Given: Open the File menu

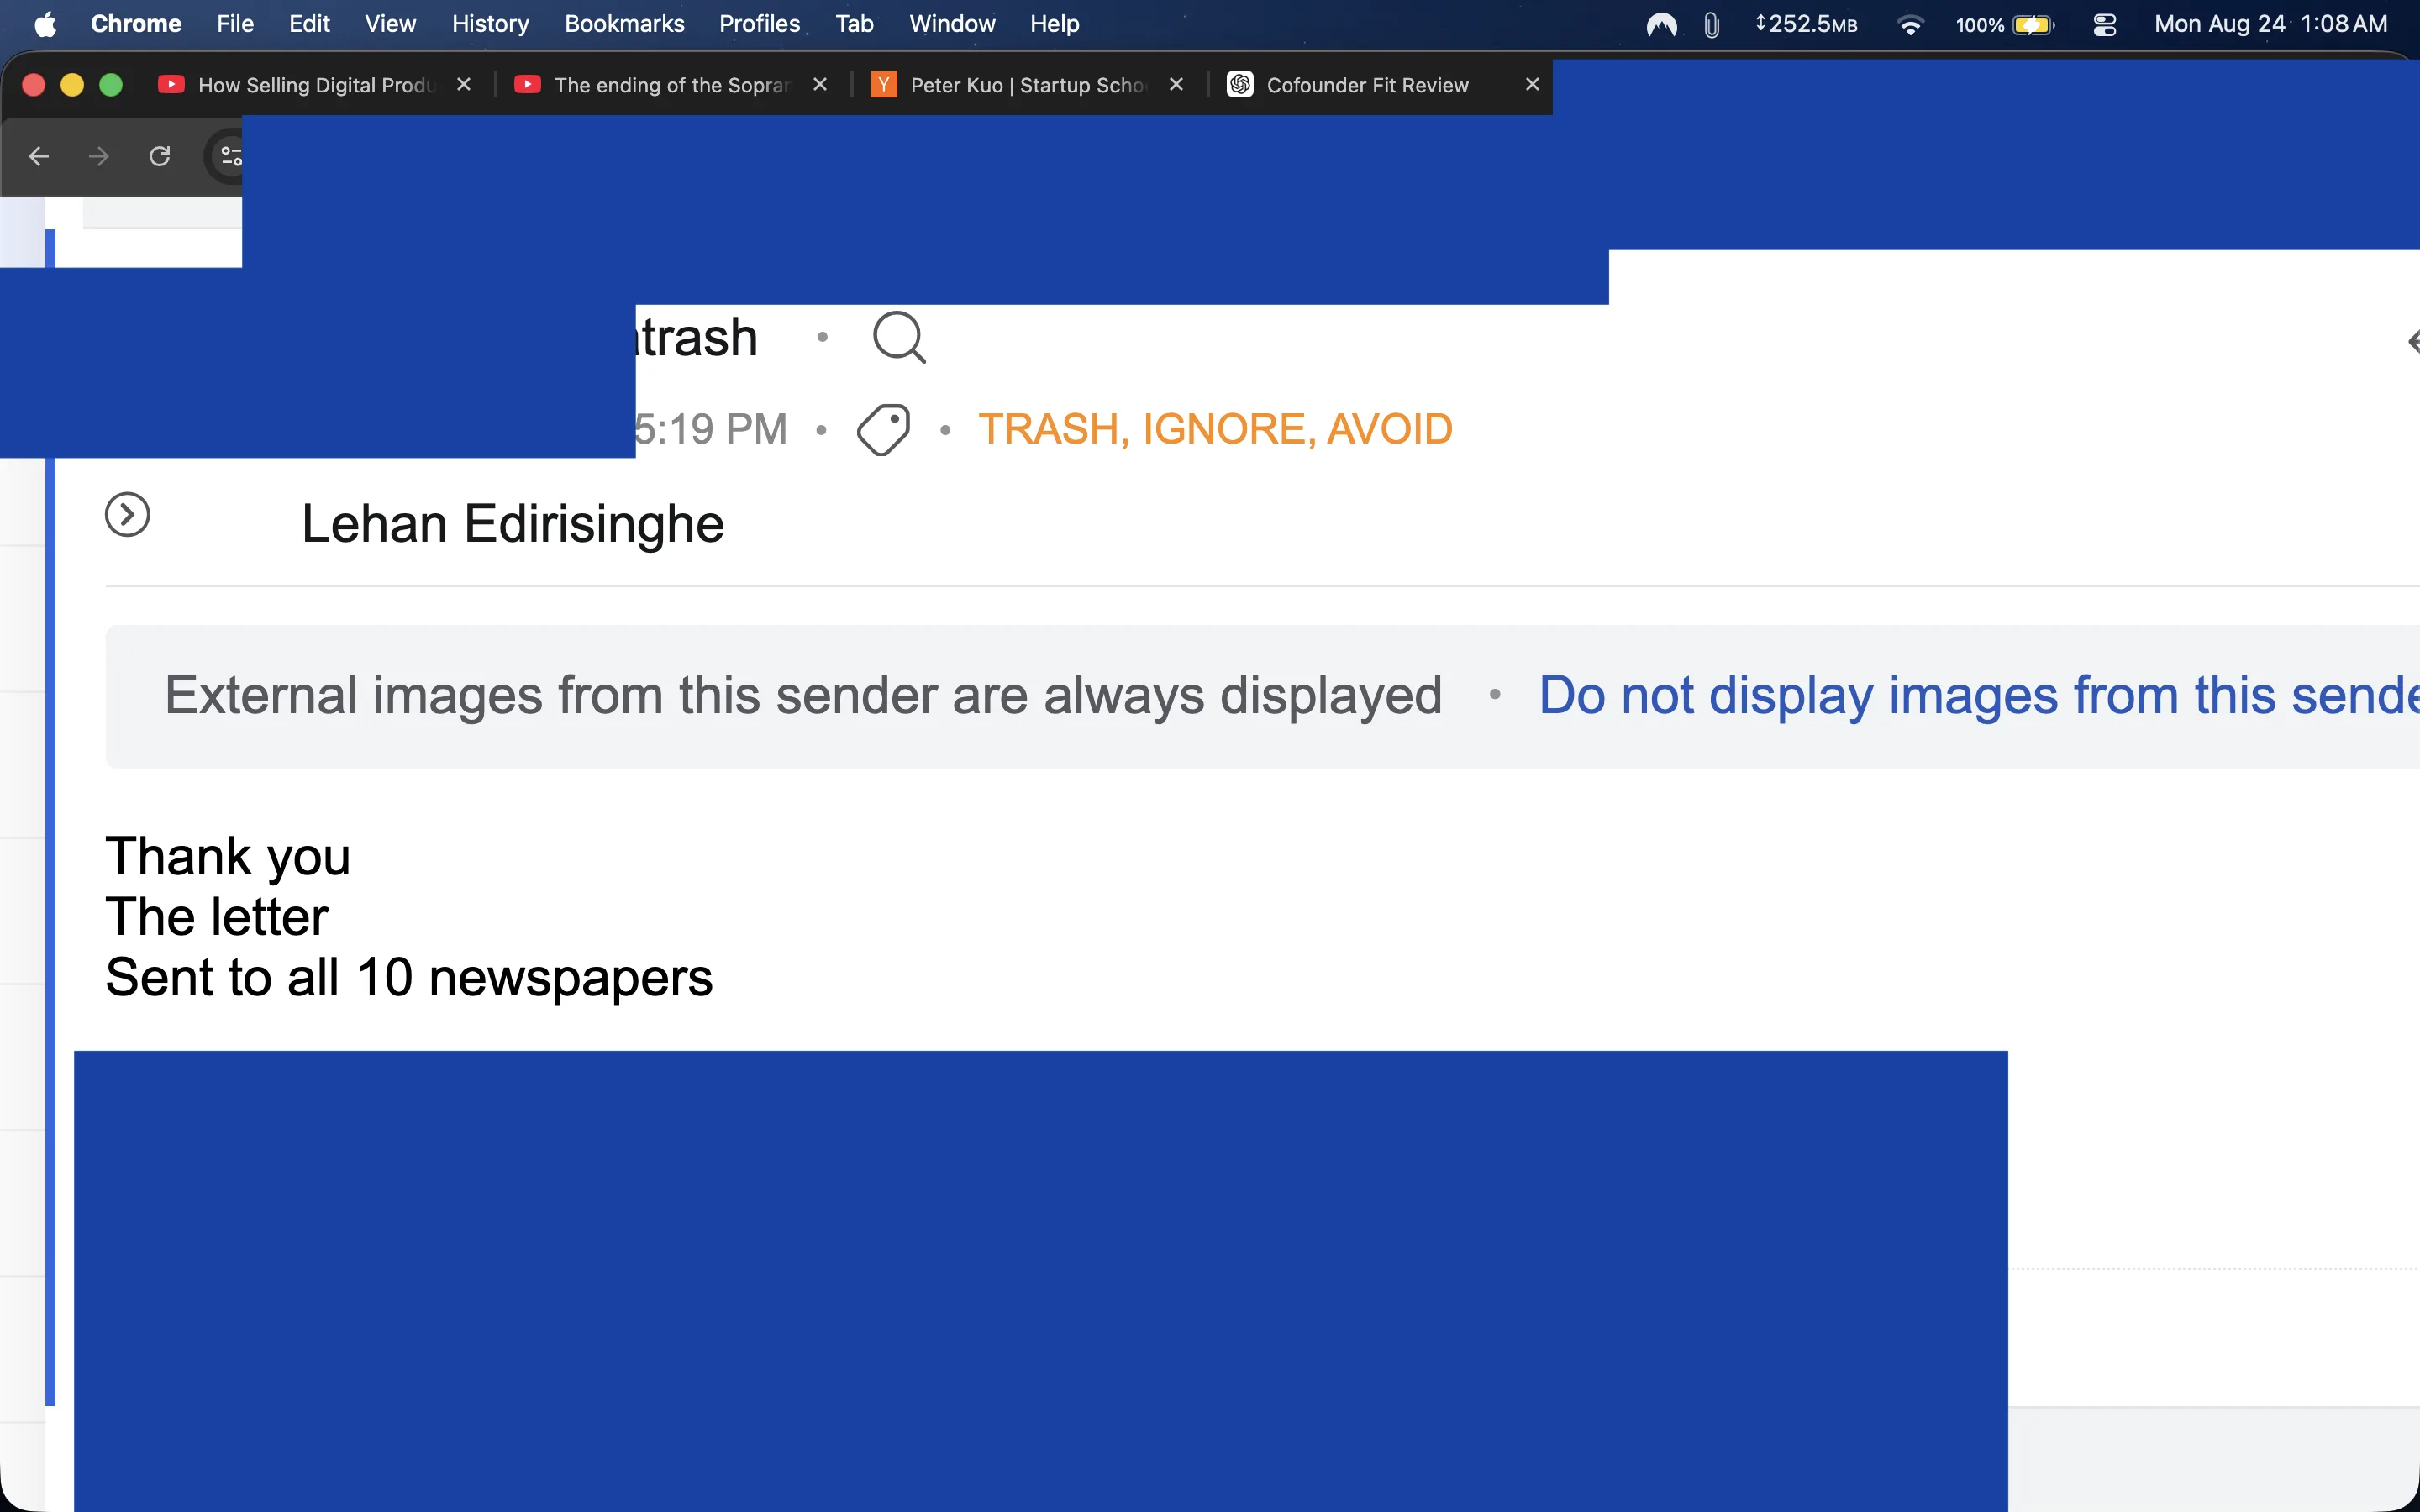Looking at the screenshot, I should (235, 24).
